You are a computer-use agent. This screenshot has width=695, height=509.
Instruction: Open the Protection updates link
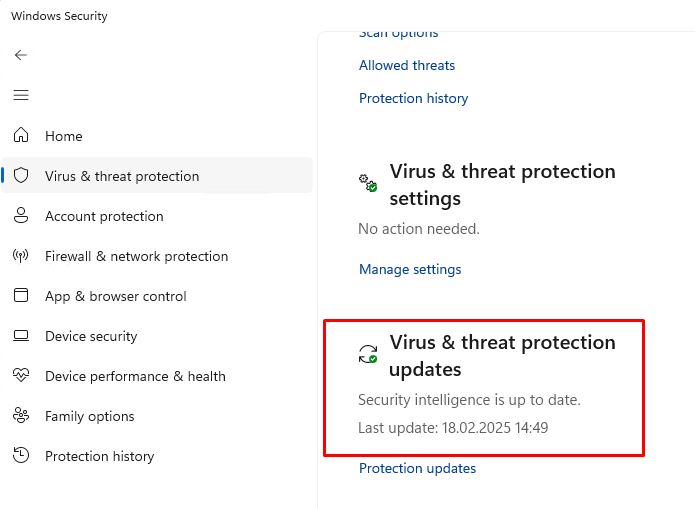click(x=418, y=468)
